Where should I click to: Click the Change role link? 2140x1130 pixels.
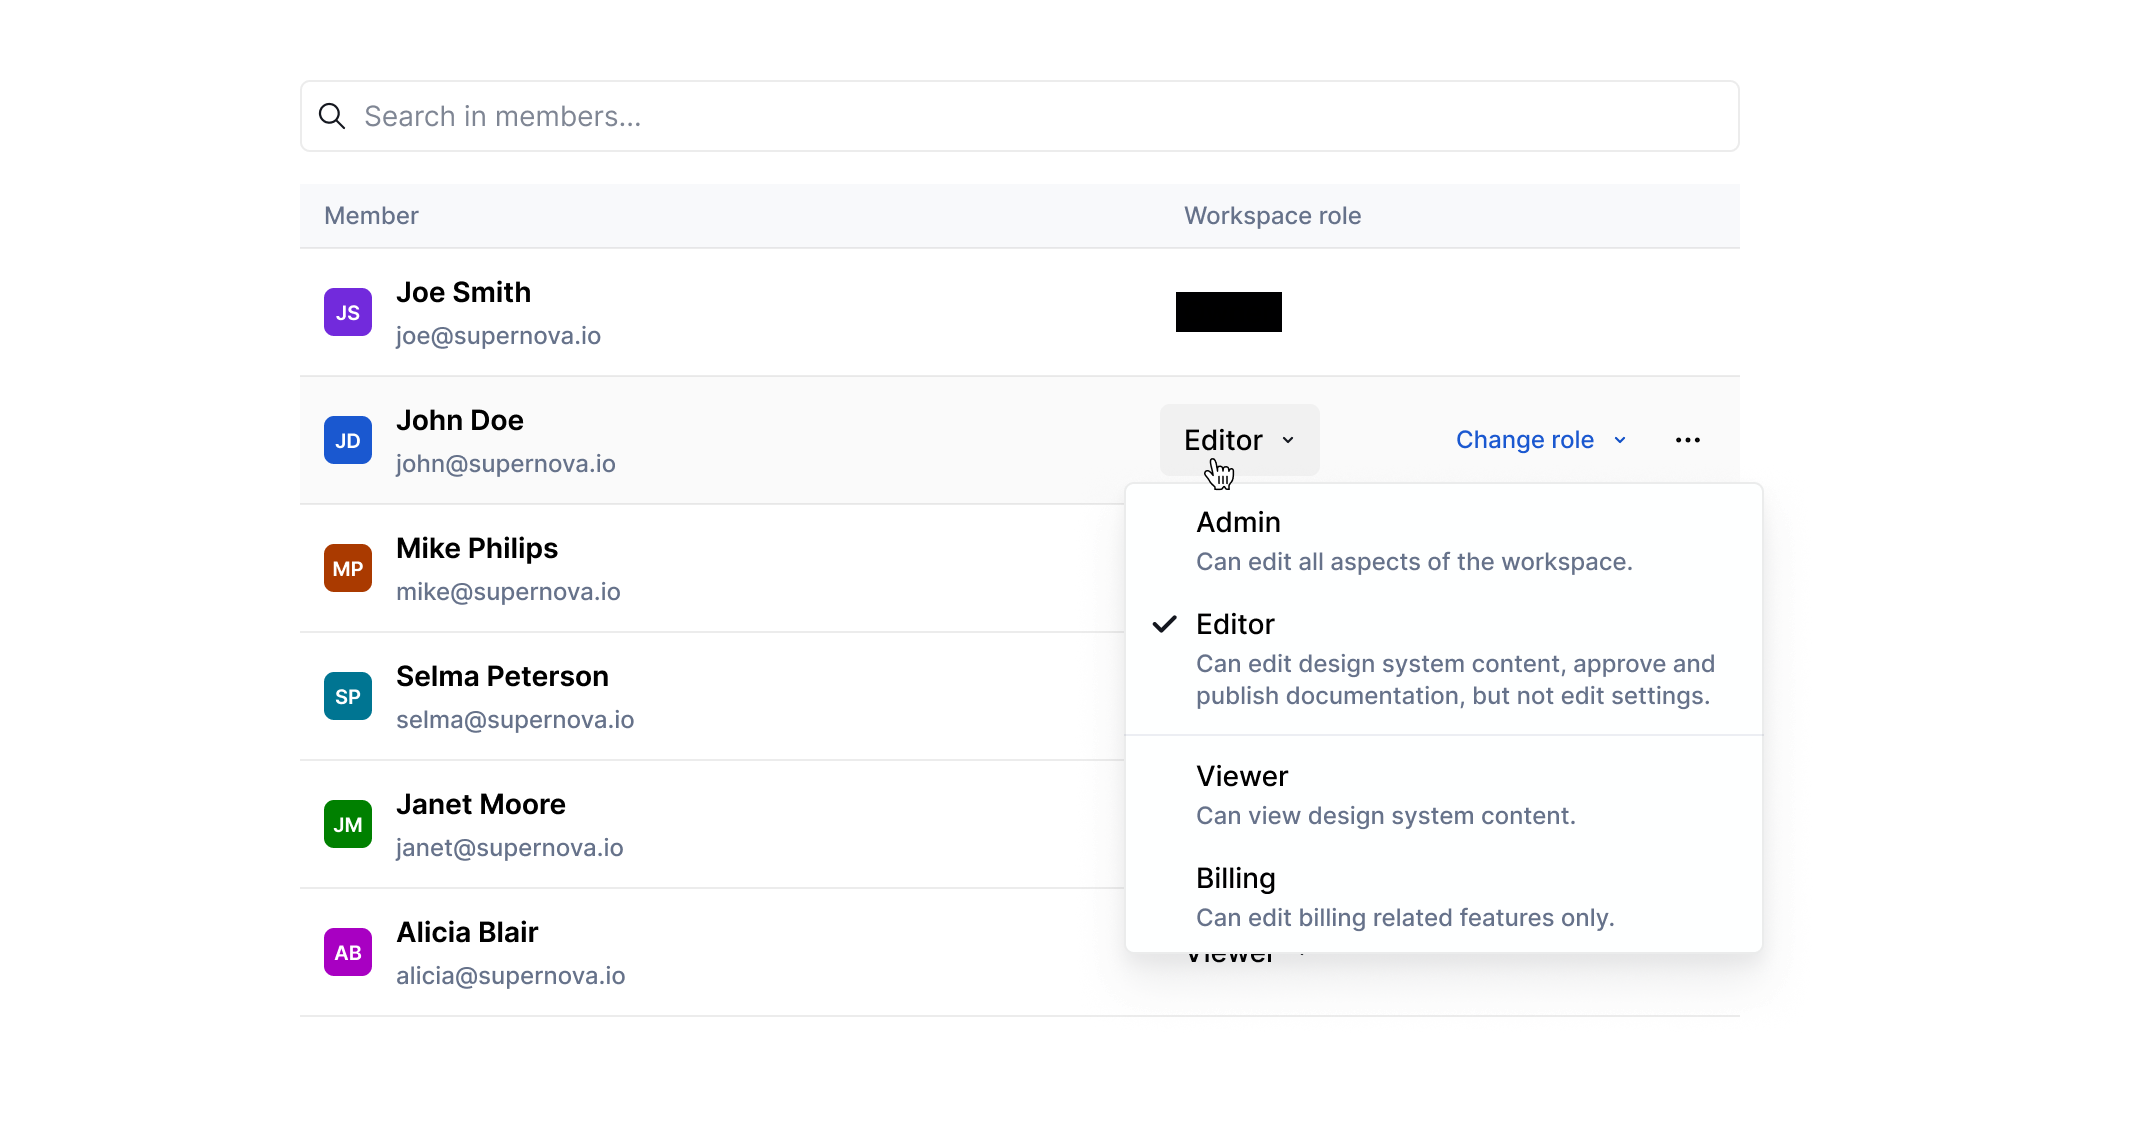(x=1524, y=440)
